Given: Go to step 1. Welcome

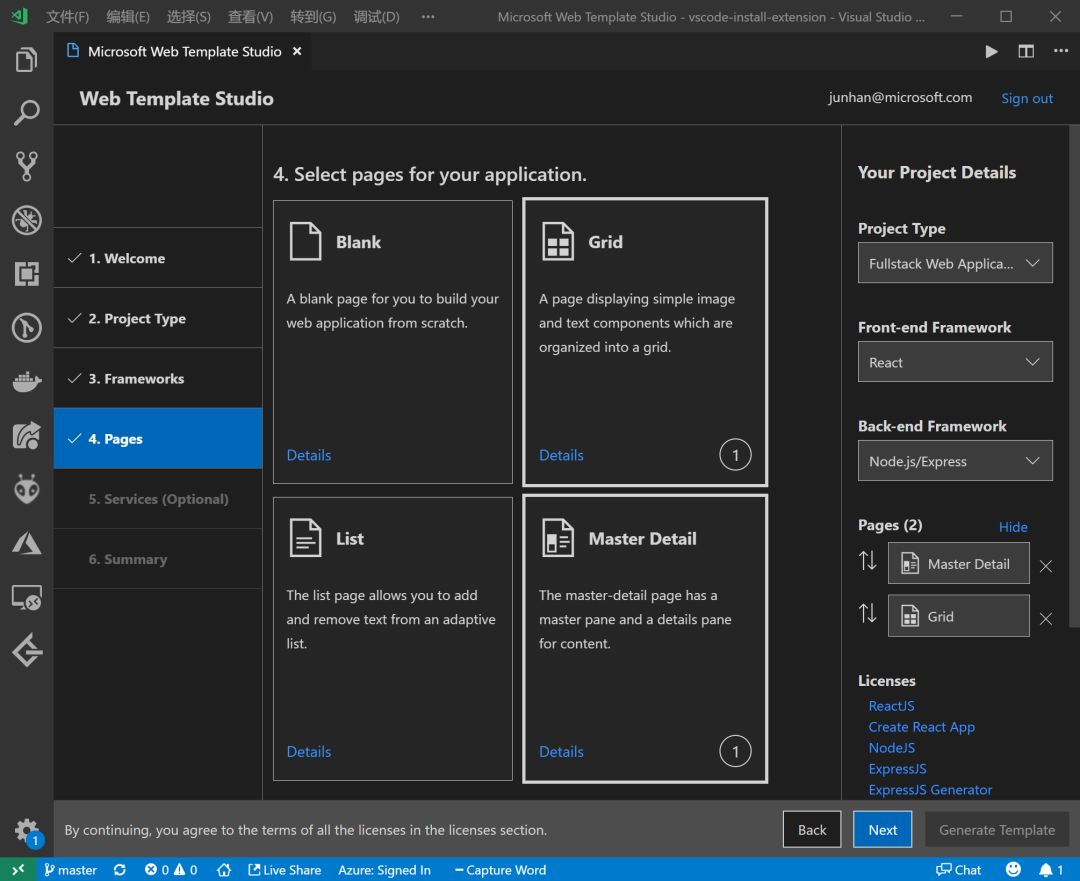Looking at the screenshot, I should click(158, 258).
